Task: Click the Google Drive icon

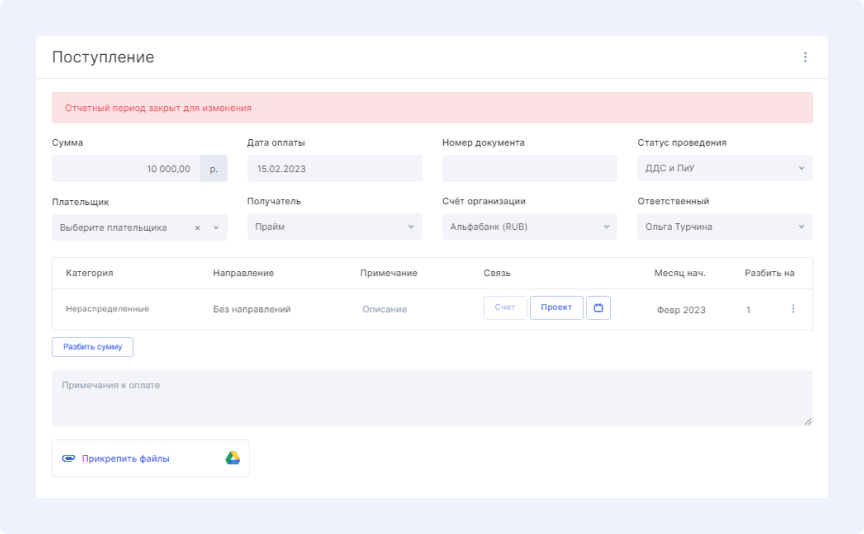Action: (x=232, y=458)
